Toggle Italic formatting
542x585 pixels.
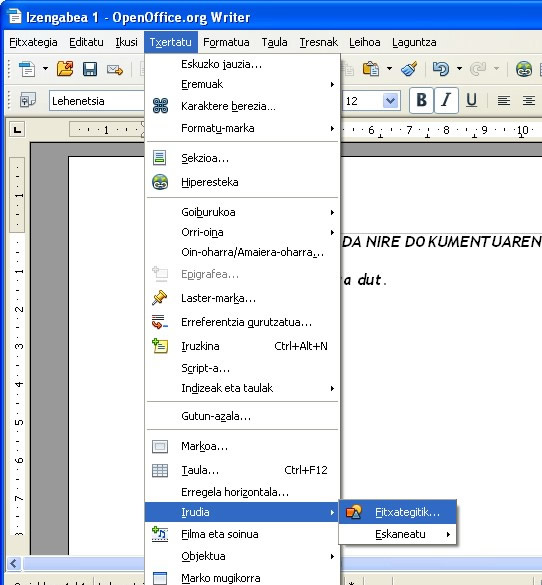[x=446, y=100]
